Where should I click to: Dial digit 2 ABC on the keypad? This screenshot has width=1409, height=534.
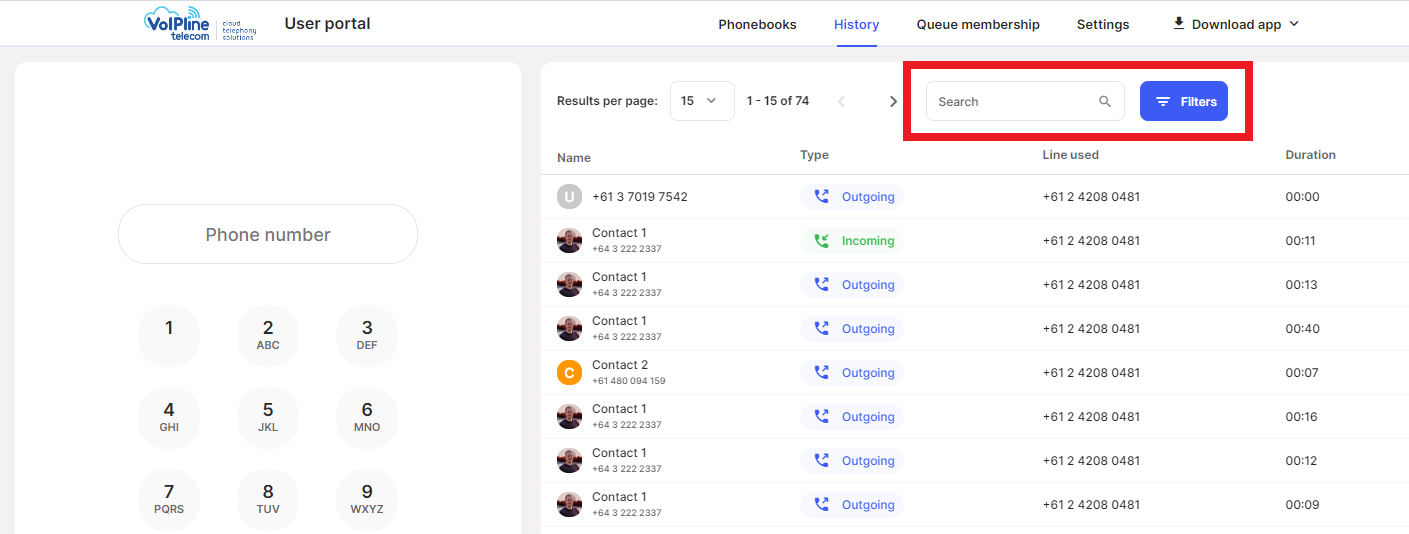268,336
